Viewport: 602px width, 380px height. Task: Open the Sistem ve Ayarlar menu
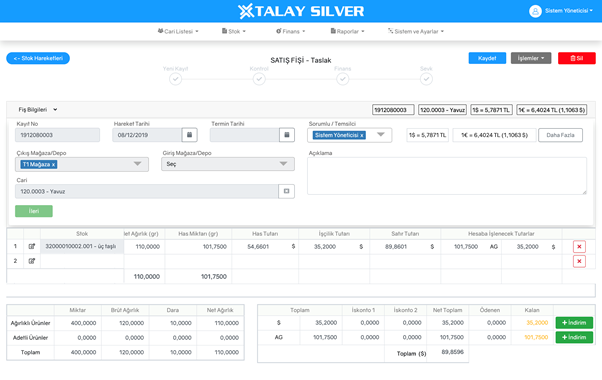[415, 31]
